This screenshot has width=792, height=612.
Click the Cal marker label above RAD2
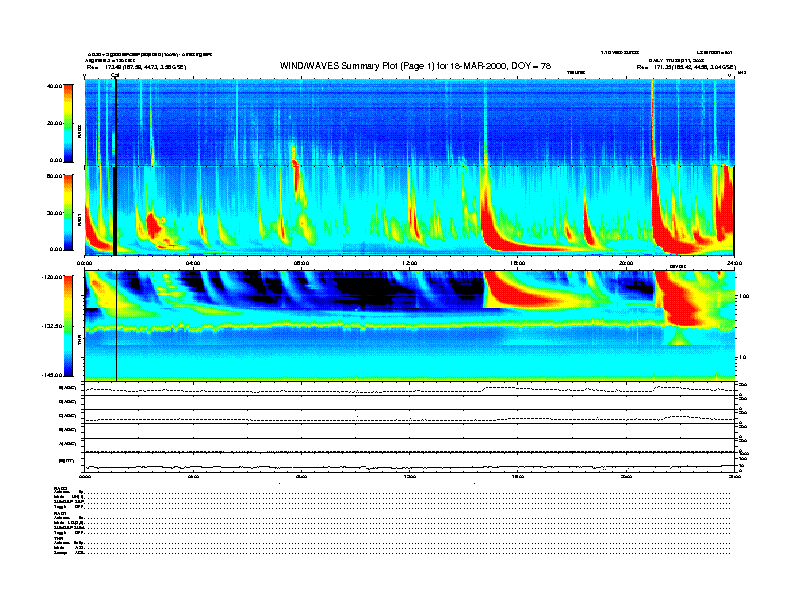(x=115, y=76)
